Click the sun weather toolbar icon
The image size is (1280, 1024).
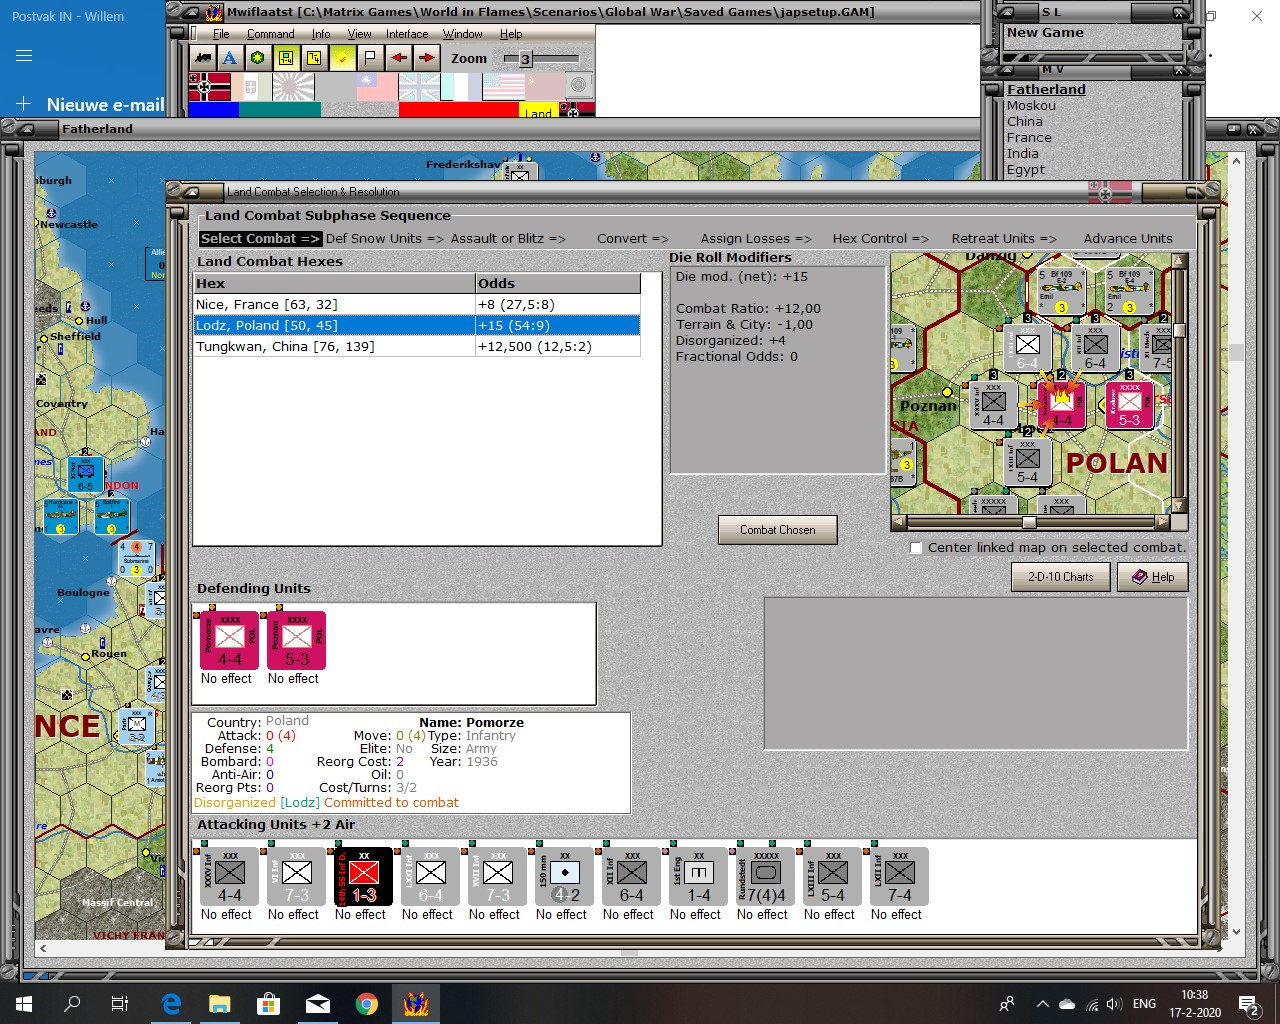(x=342, y=58)
